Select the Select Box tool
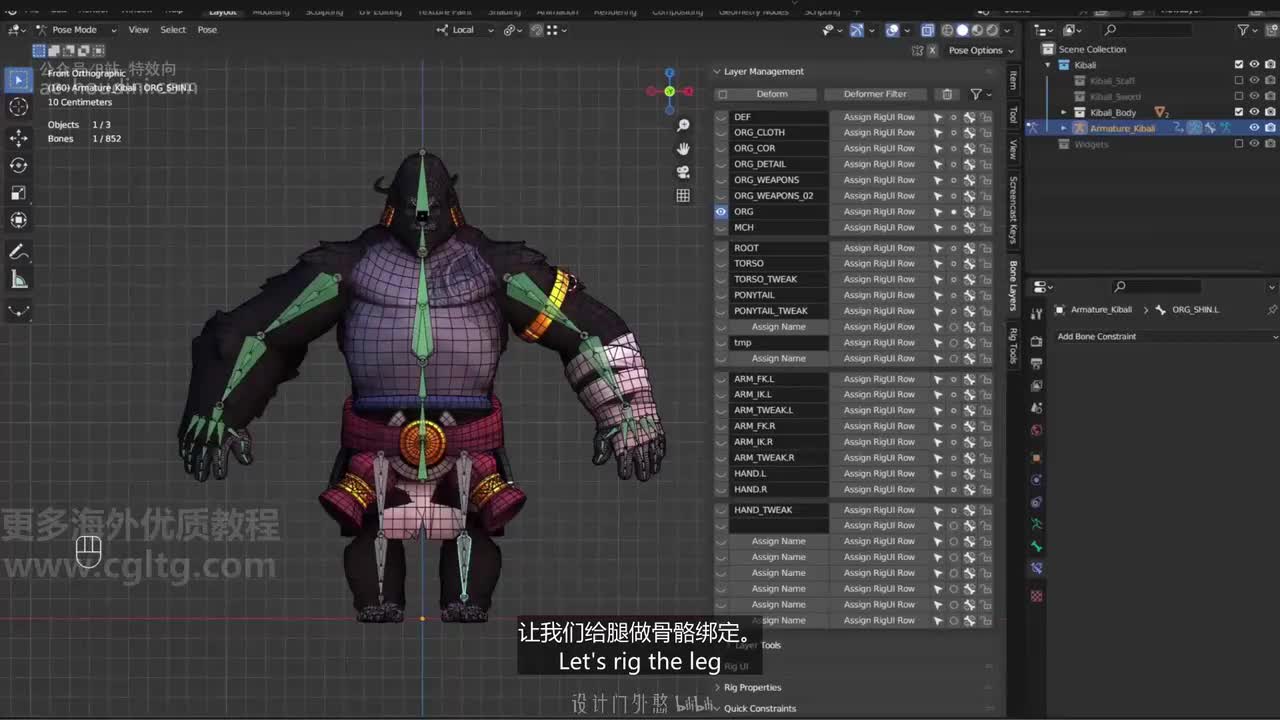This screenshot has height=720, width=1280. pyautogui.click(x=19, y=79)
